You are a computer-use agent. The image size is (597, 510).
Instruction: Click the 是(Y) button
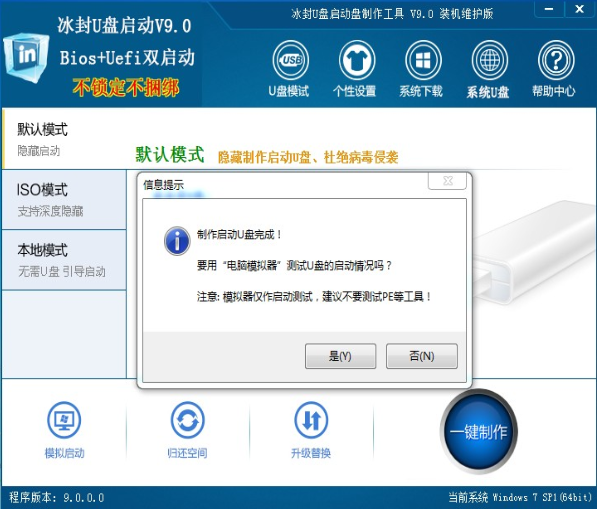pyautogui.click(x=340, y=356)
